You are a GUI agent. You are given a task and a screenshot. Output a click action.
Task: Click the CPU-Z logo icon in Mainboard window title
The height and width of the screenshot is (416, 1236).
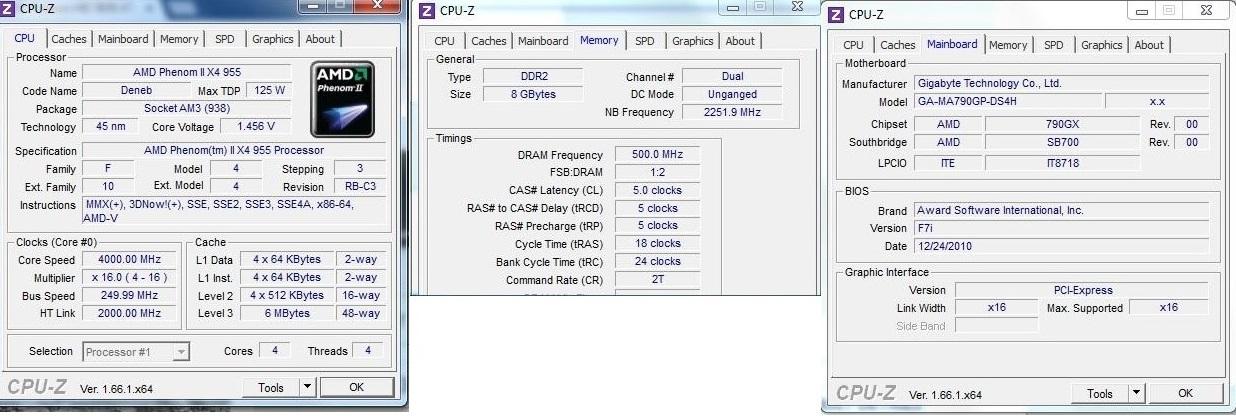tap(834, 14)
